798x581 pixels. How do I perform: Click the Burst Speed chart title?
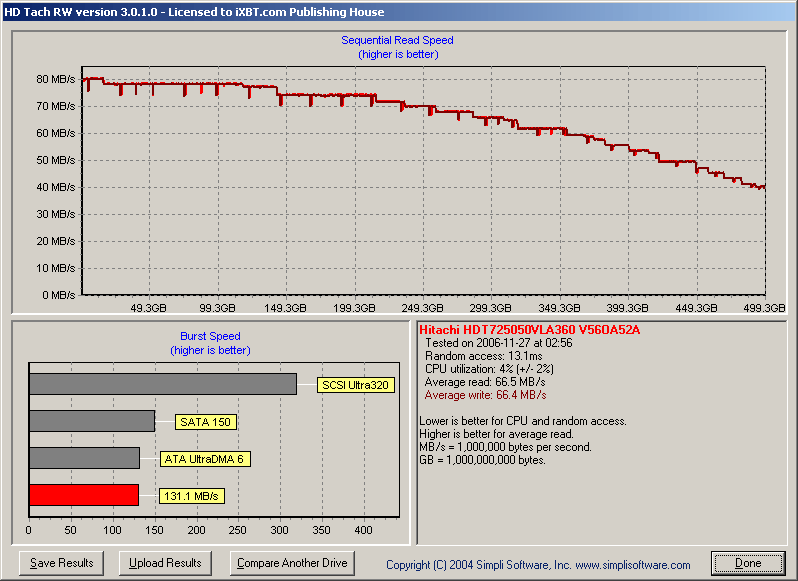pyautogui.click(x=210, y=336)
